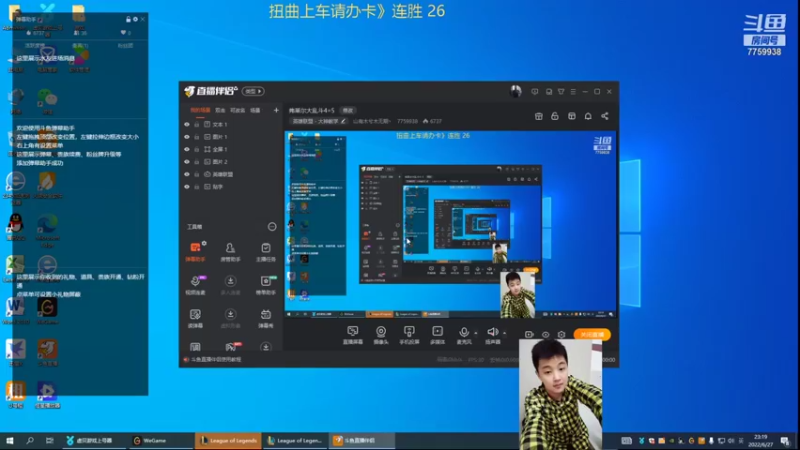Click the shirt skin icon in the title bar
The image size is (800, 450).
pyautogui.click(x=561, y=92)
